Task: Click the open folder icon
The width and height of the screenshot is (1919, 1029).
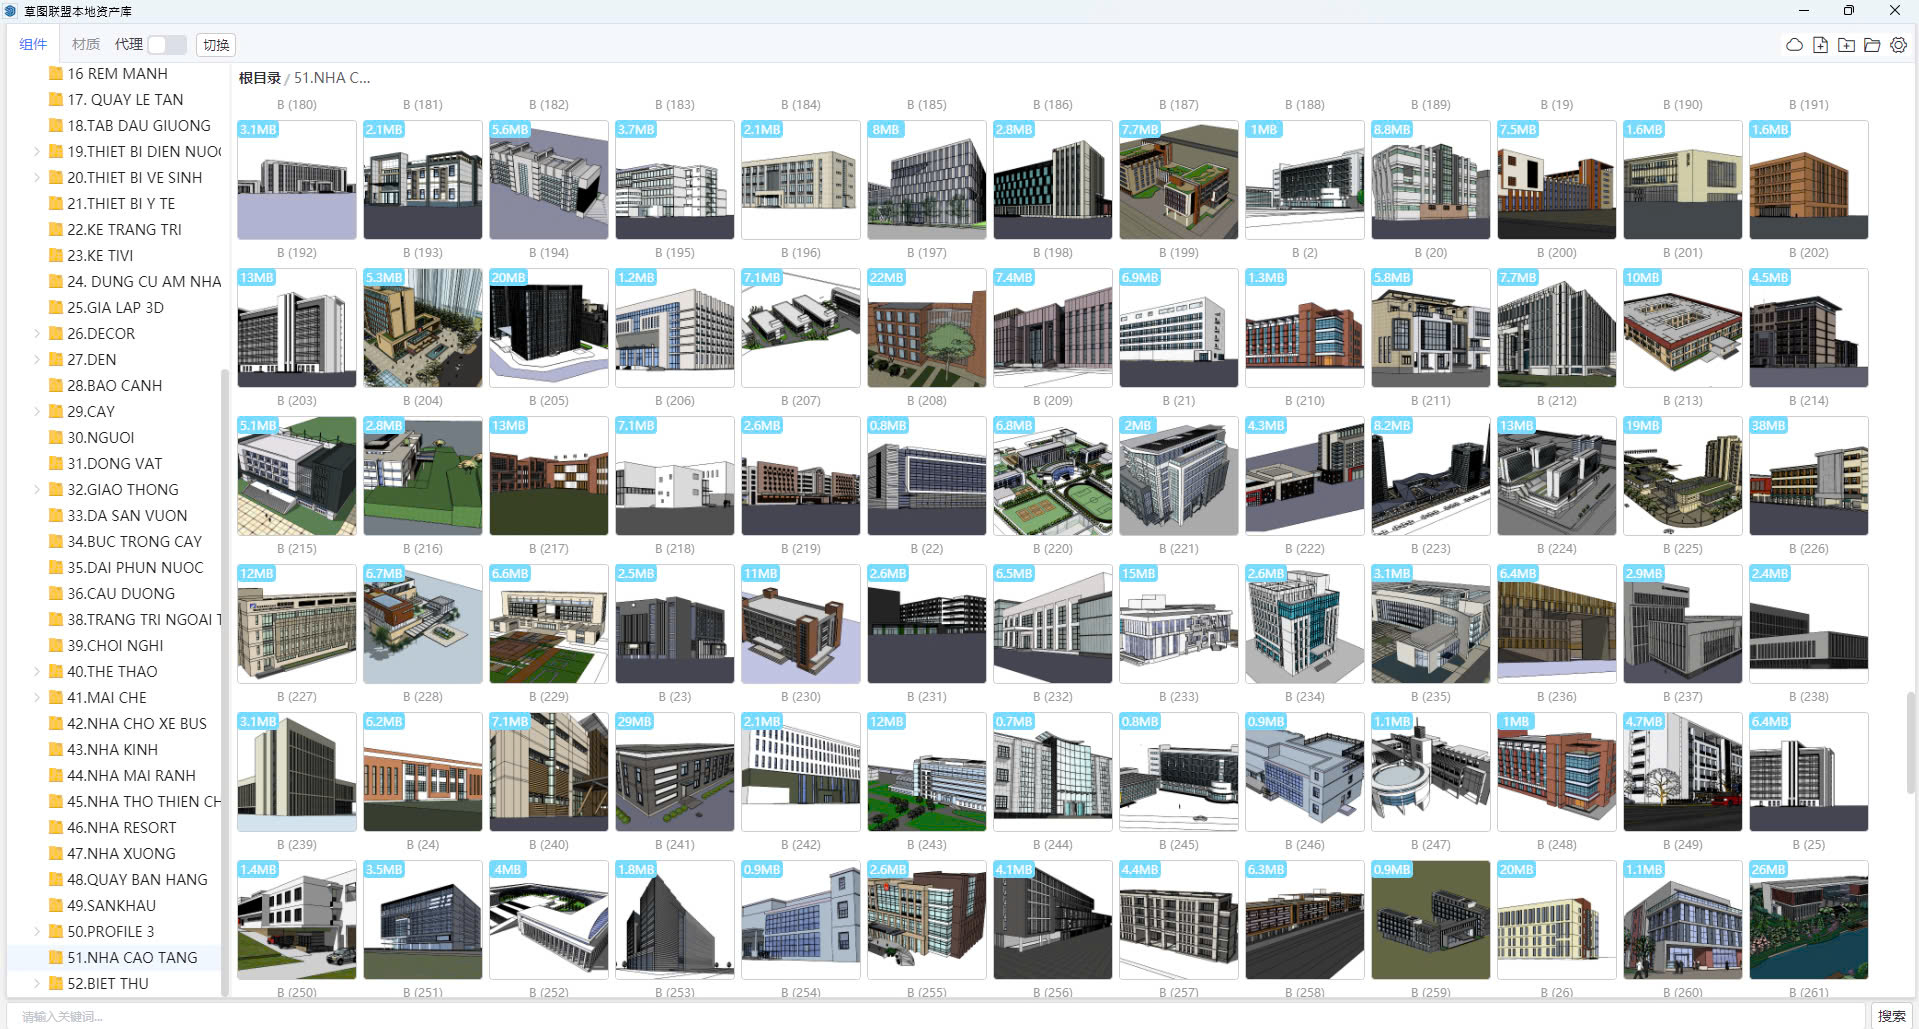Action: coord(1872,45)
